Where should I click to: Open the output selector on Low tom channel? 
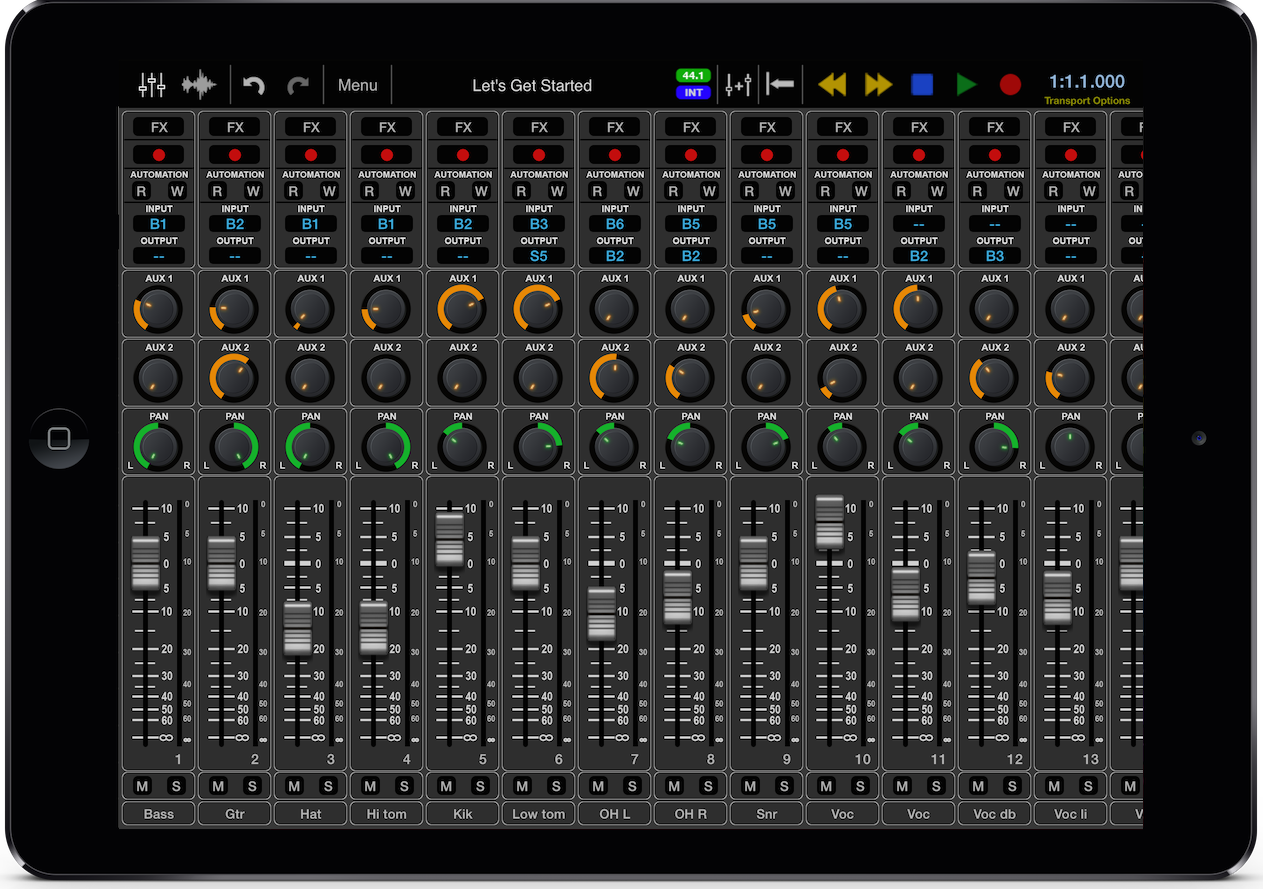tap(539, 256)
